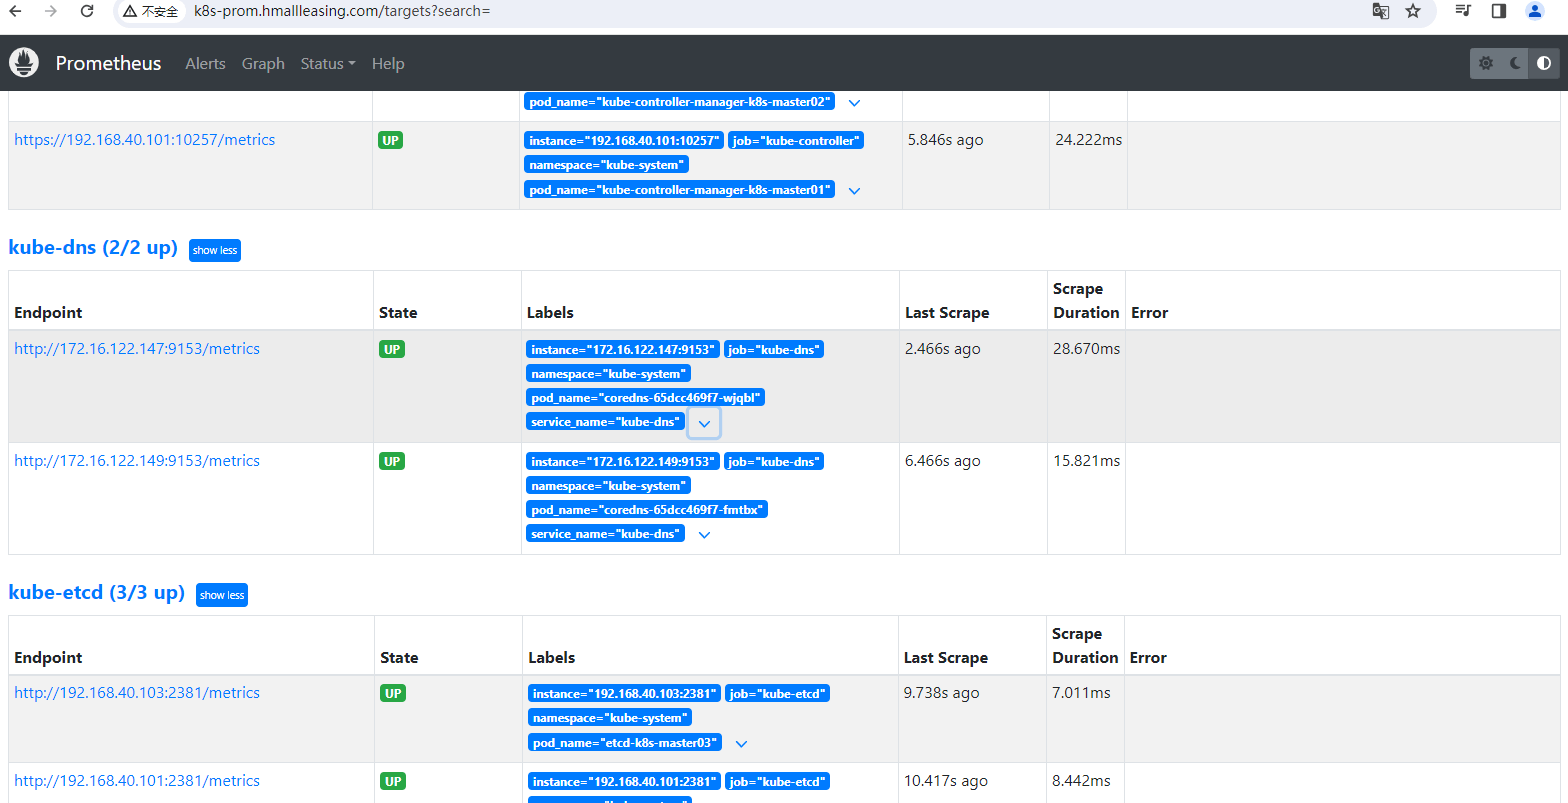
Task: Select the auto contrast theme toggle
Action: tap(1544, 63)
